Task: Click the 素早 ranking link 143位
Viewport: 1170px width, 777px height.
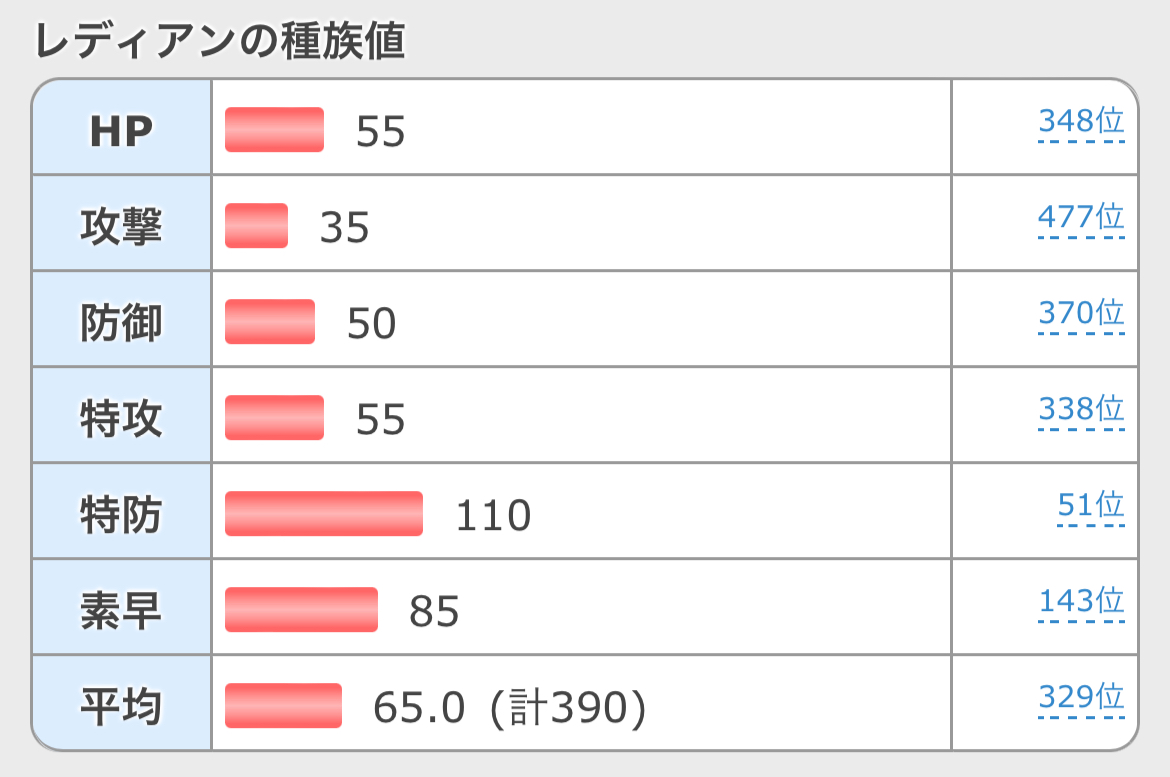Action: click(1081, 601)
